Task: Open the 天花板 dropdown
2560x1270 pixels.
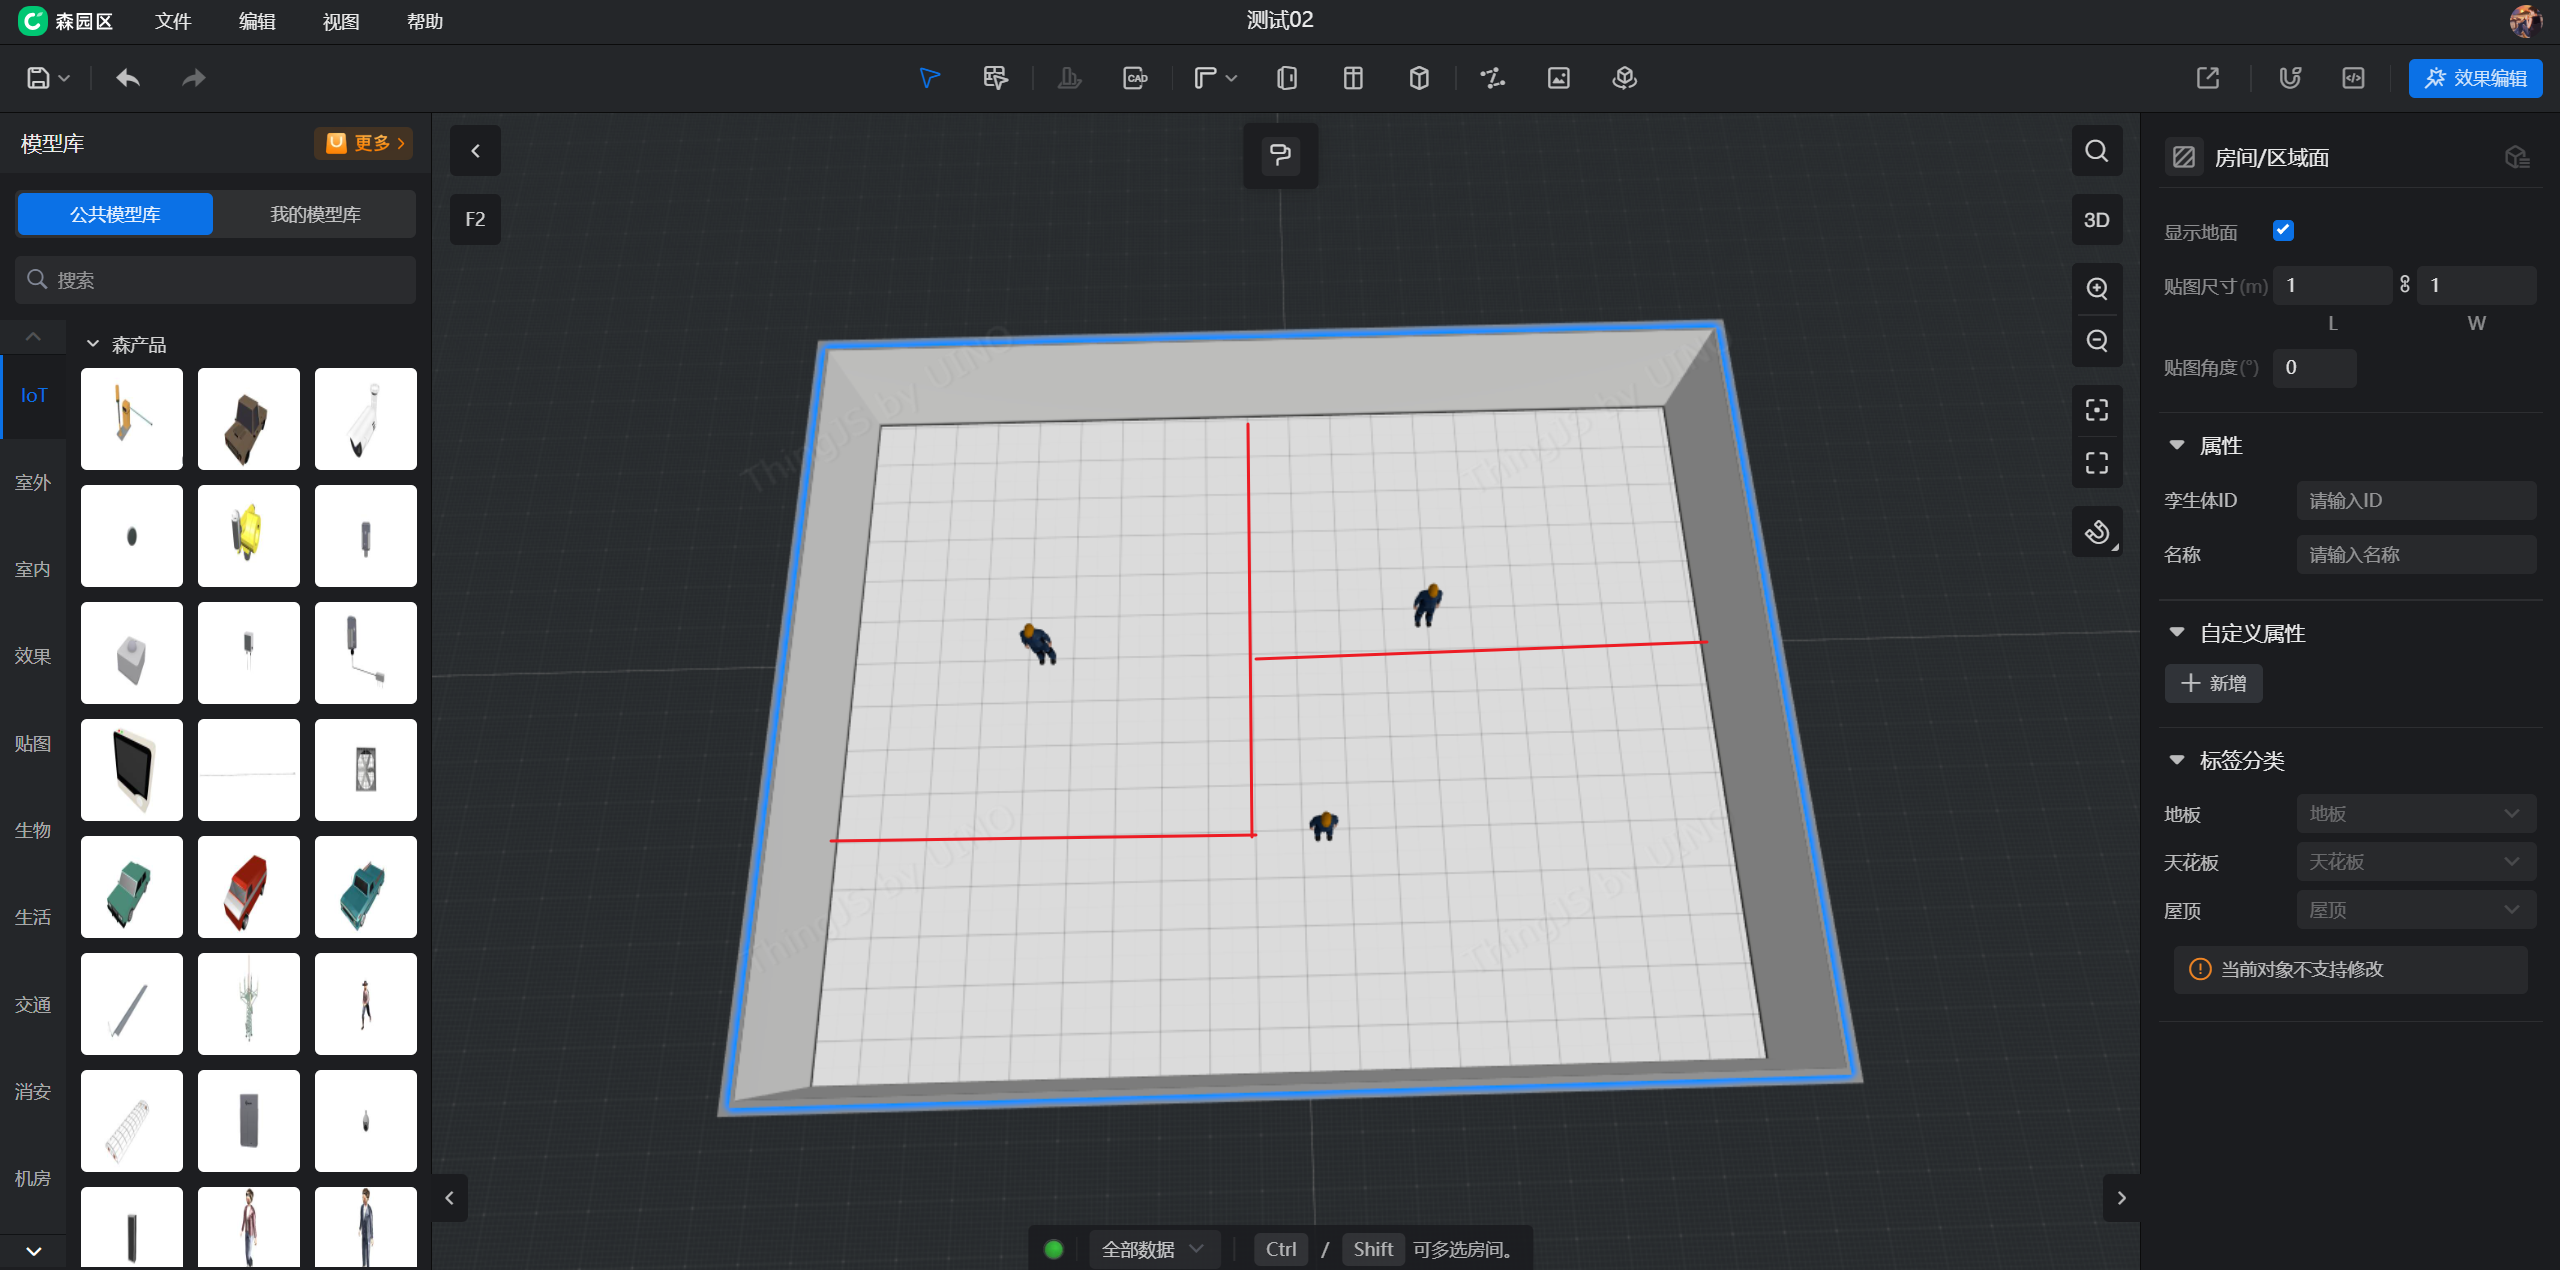Action: (x=2416, y=862)
